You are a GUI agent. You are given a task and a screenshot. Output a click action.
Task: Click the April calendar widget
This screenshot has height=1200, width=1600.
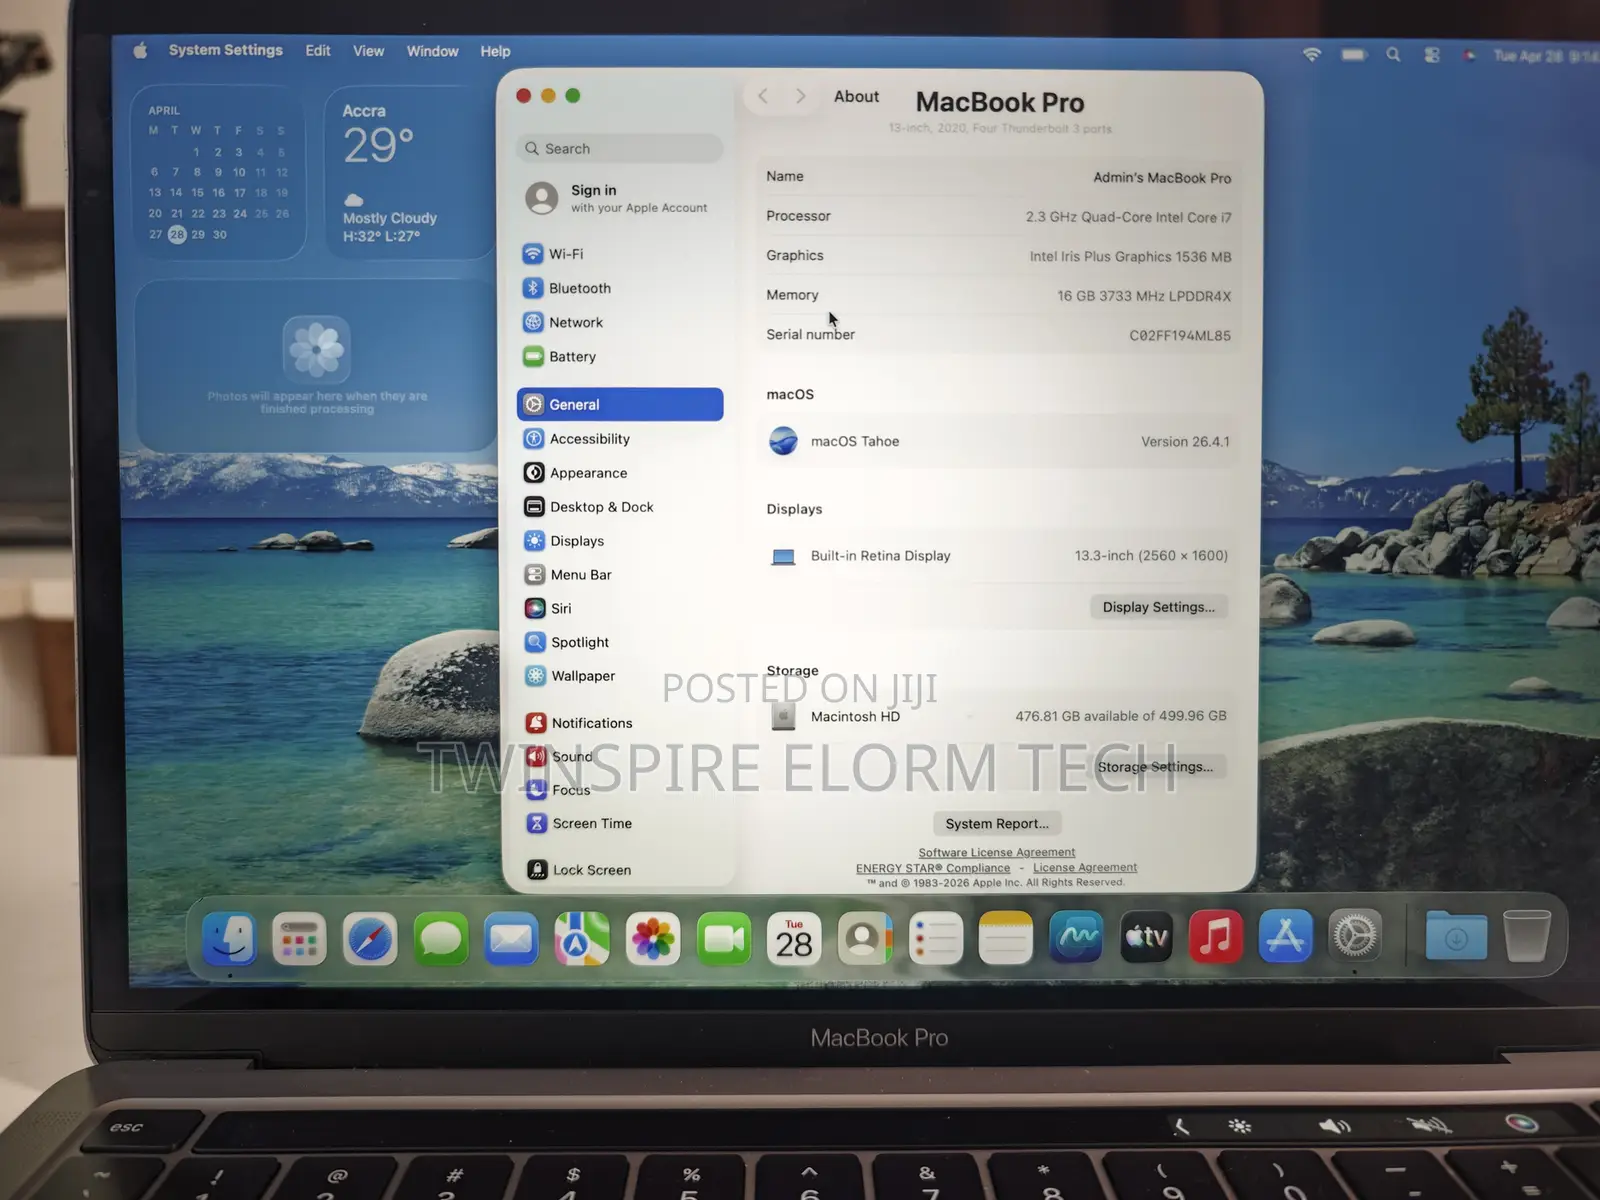219,173
